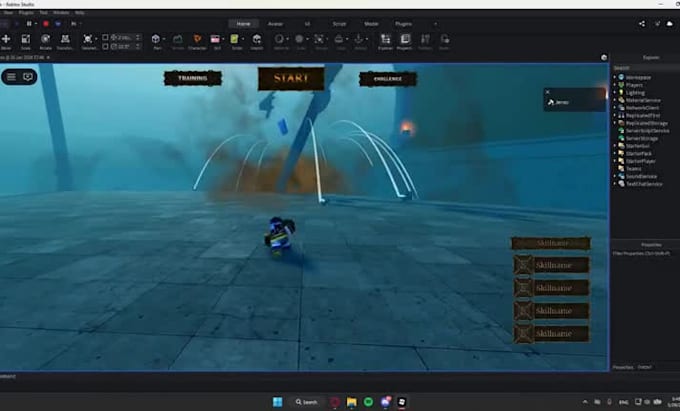Open the Test menu
The width and height of the screenshot is (680, 411).
(x=43, y=13)
